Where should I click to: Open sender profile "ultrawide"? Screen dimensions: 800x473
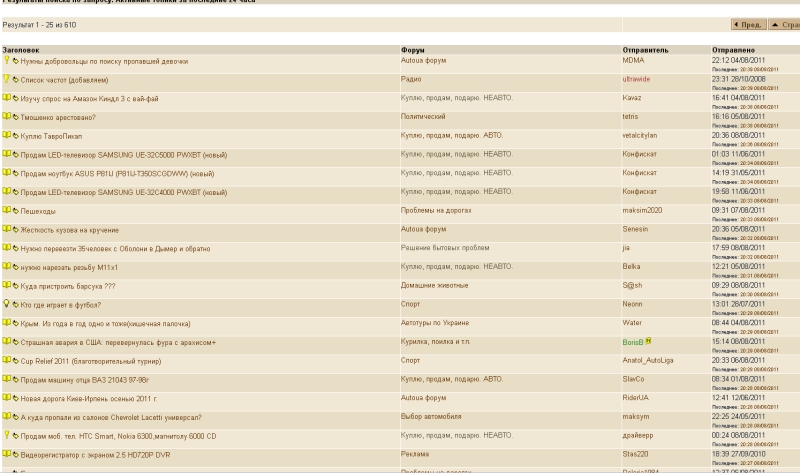637,80
